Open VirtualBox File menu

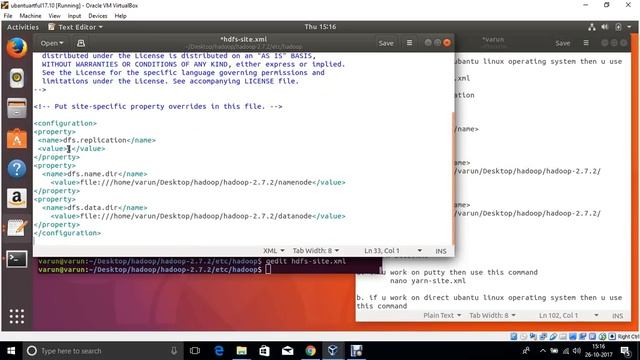pos(8,16)
